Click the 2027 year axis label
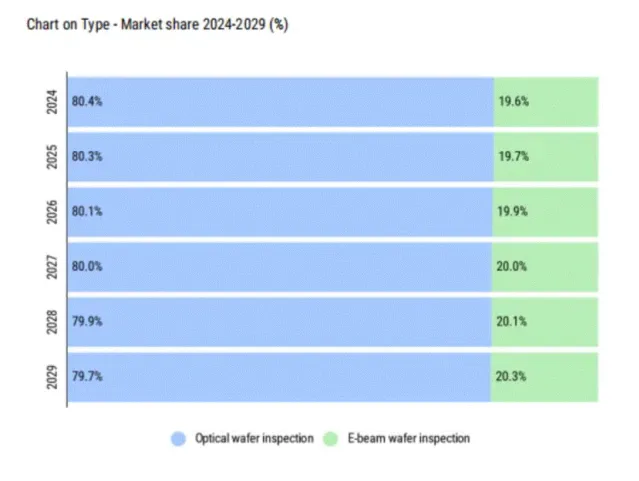Image resolution: width=639 pixels, height=481 pixels. (53, 267)
